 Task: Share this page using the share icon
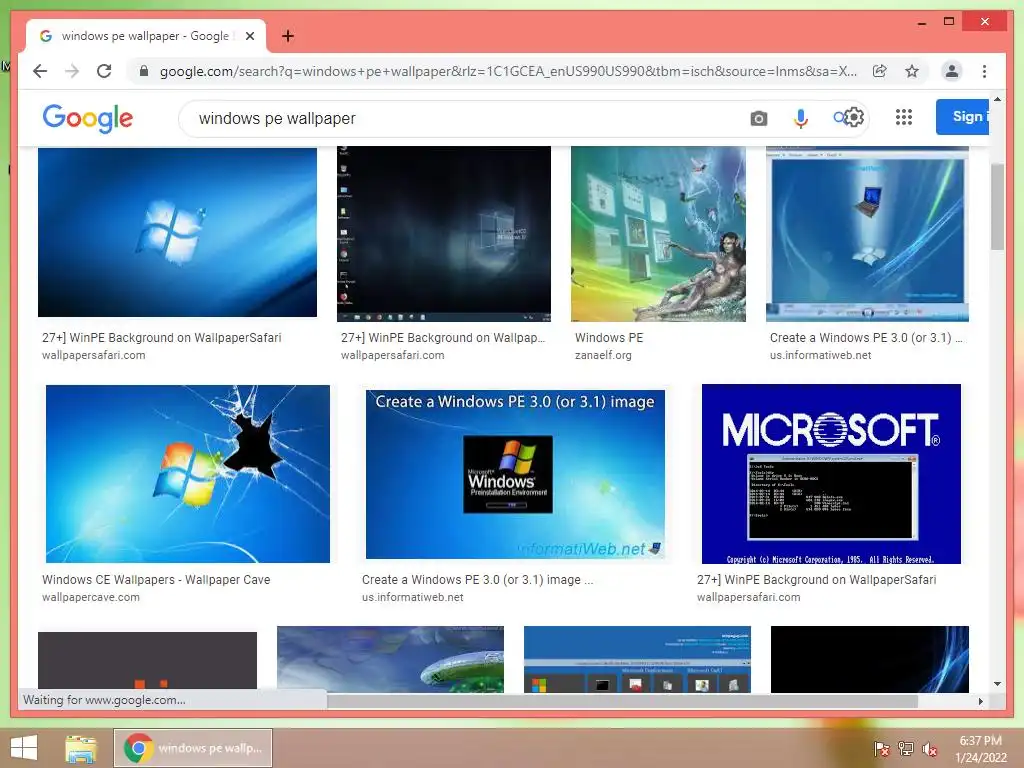(880, 71)
